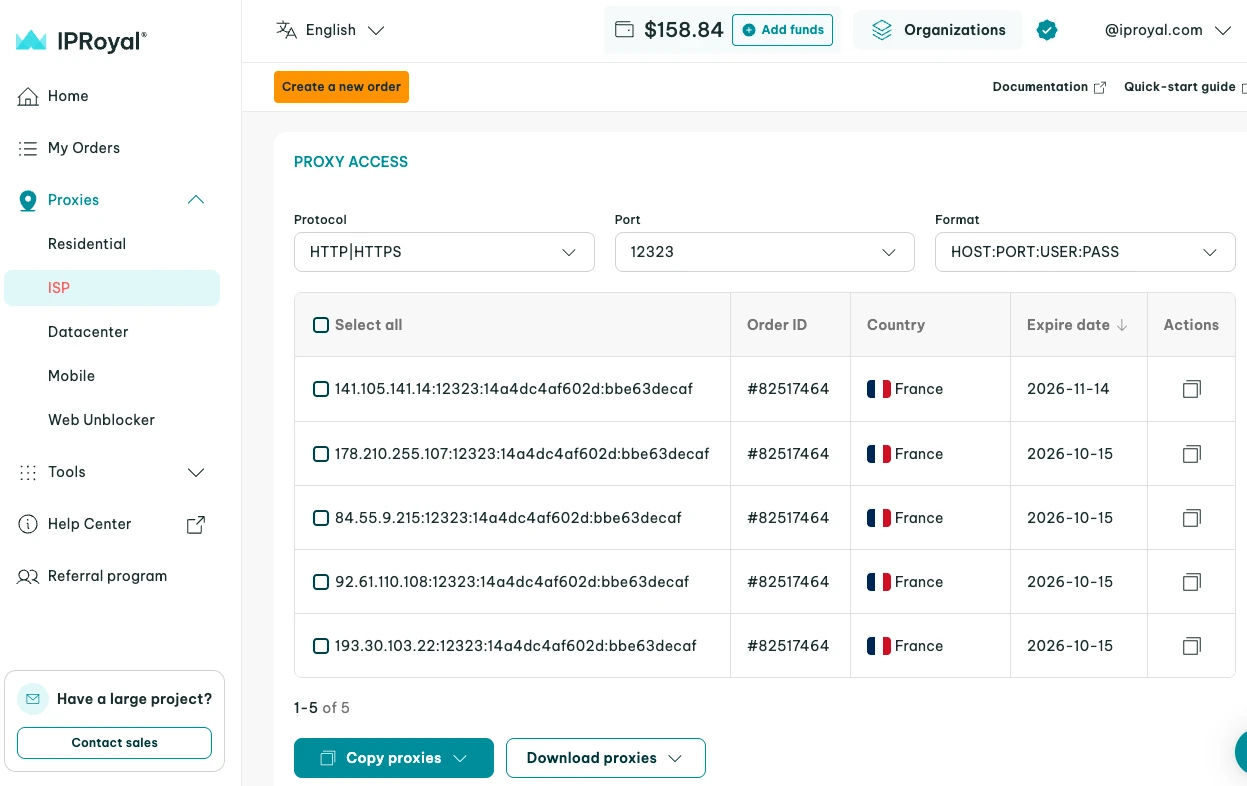Copy proxy 92.61.110.108 via Actions icon
Viewport: 1247px width, 786px height.
(1191, 582)
